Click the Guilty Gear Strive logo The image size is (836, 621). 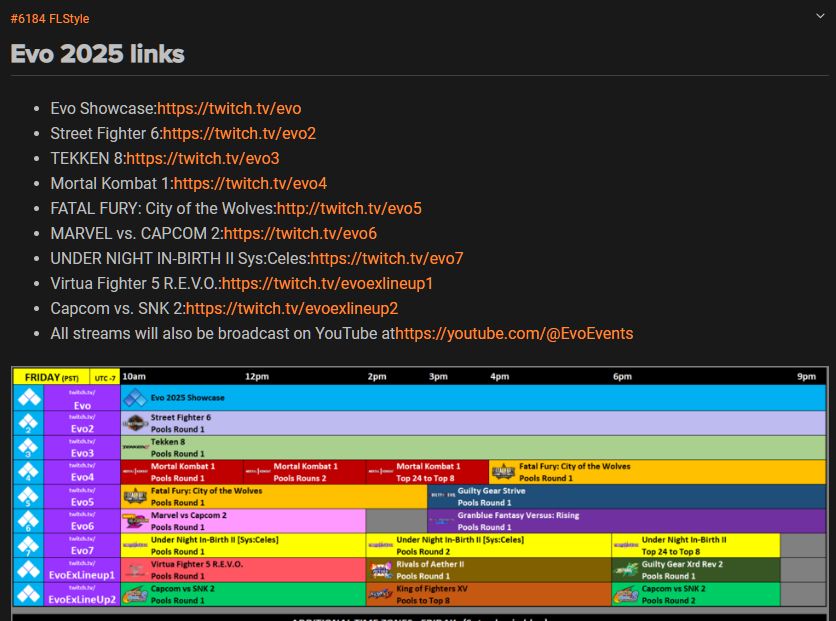point(442,496)
